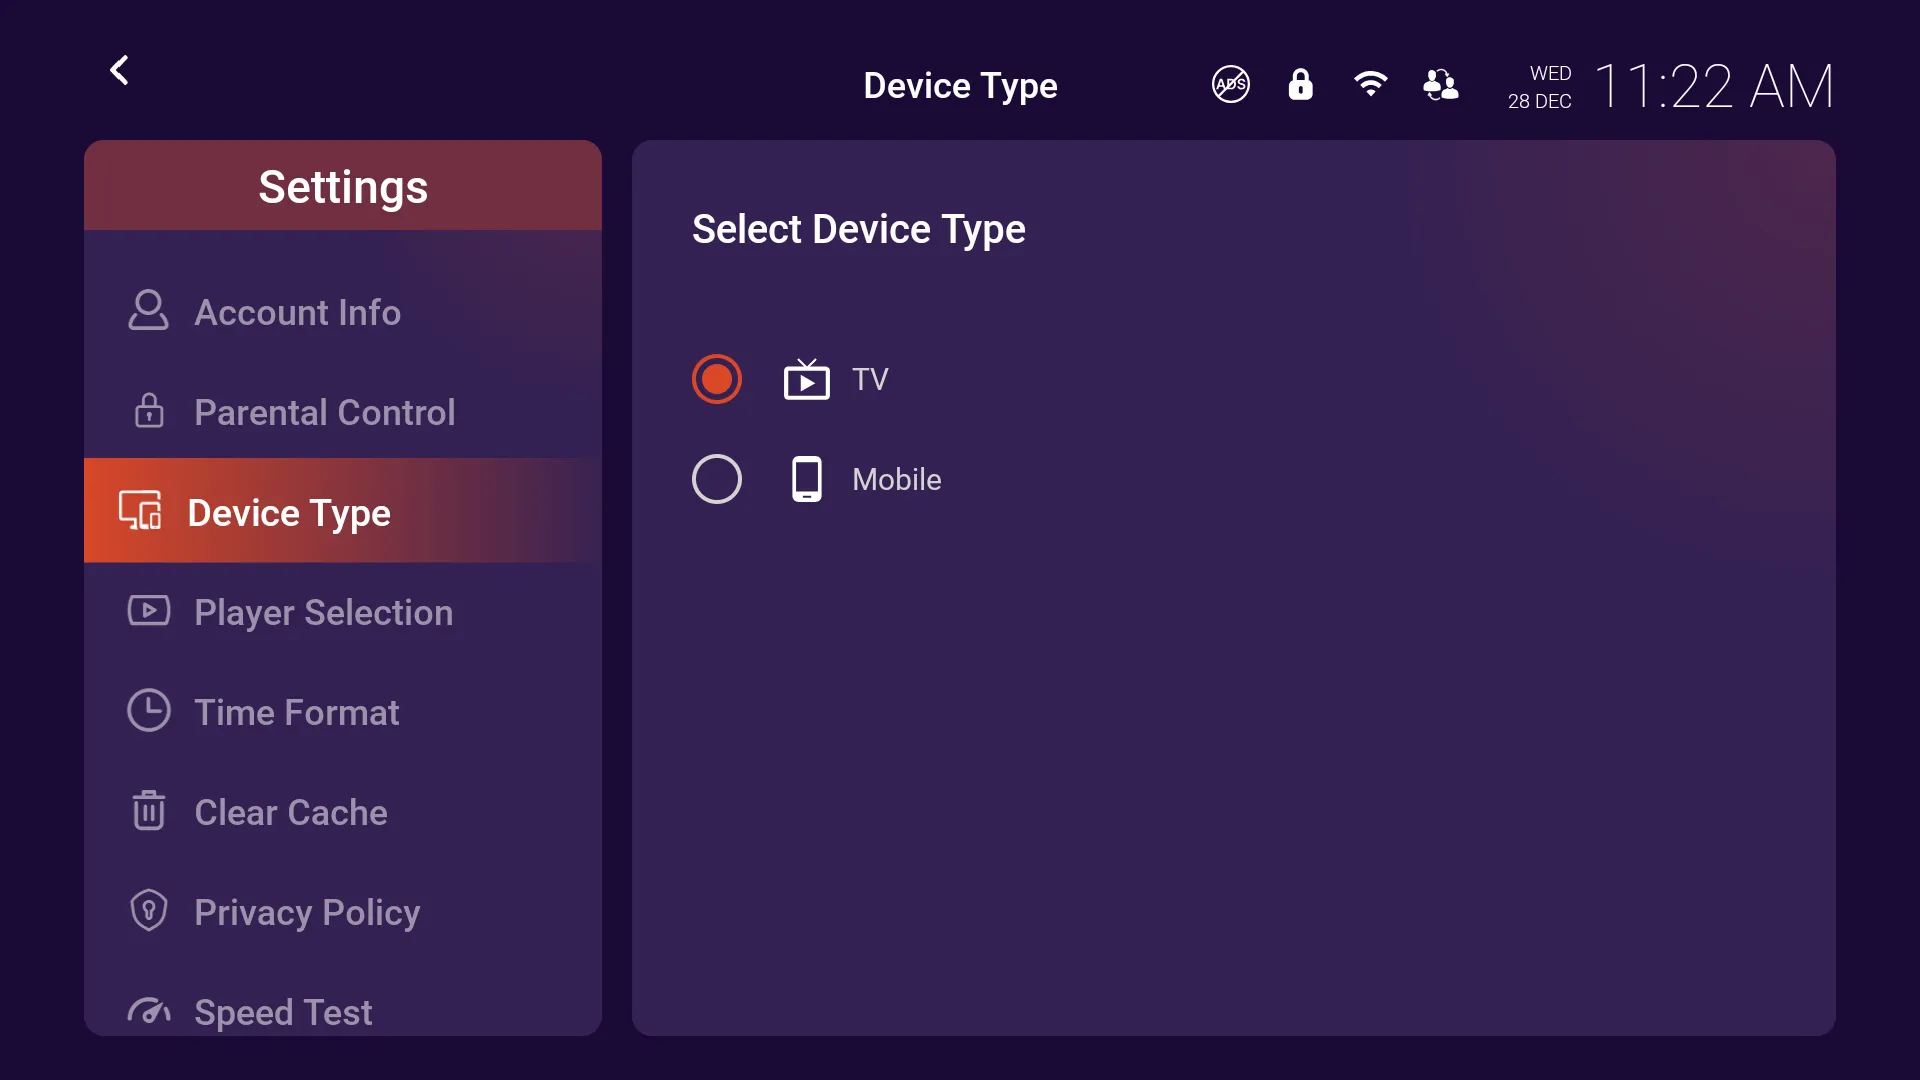Click the Mobile phone icon
This screenshot has height=1080, width=1920.
(x=807, y=479)
